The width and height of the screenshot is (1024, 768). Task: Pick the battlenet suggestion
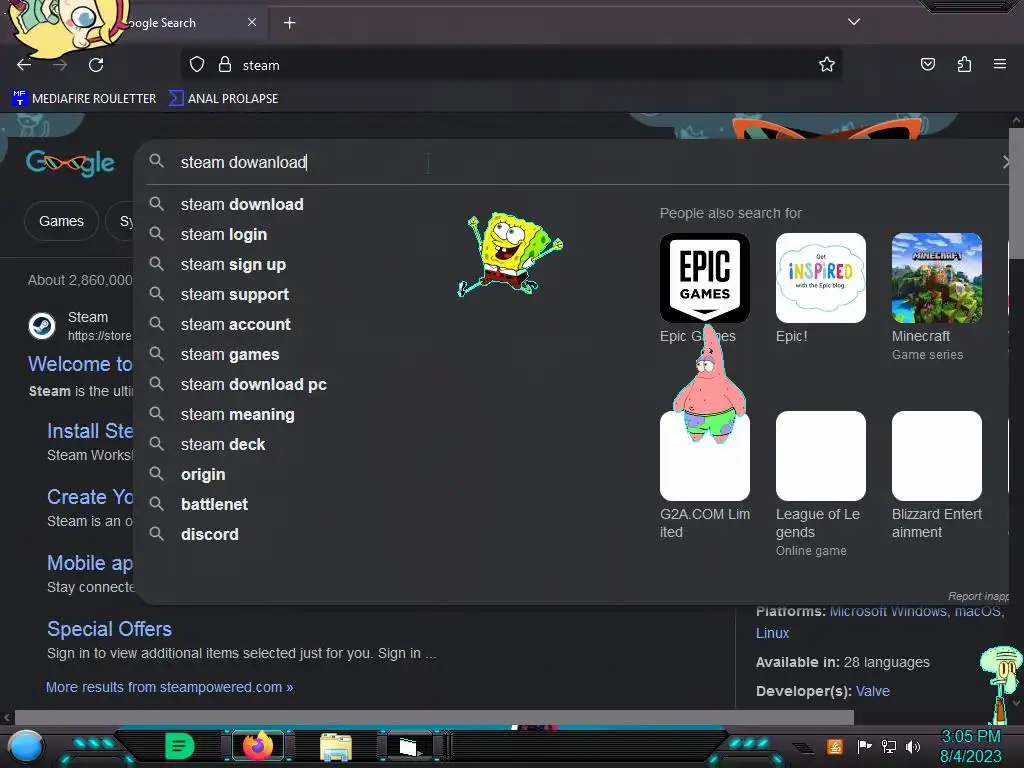(214, 505)
